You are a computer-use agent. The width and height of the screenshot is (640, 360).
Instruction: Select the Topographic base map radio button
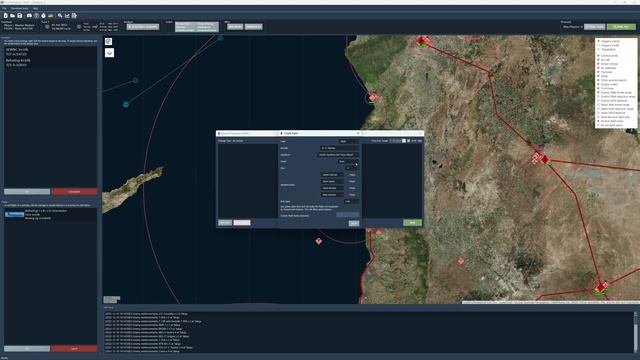click(598, 49)
